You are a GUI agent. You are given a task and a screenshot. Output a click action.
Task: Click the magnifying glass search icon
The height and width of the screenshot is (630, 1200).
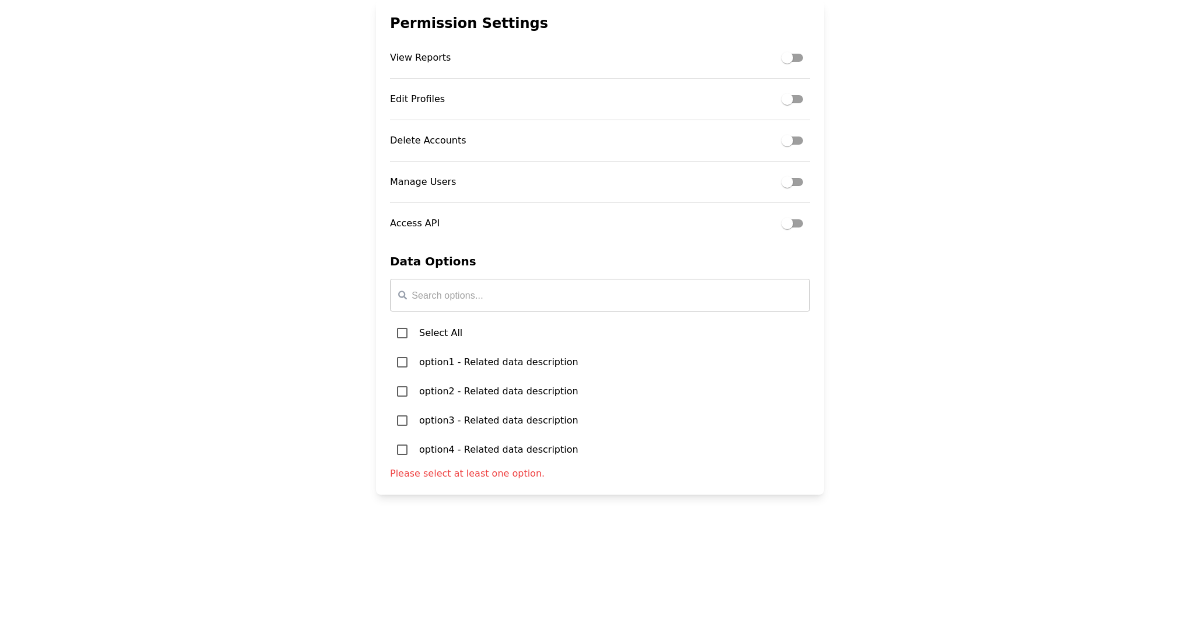pyautogui.click(x=403, y=295)
